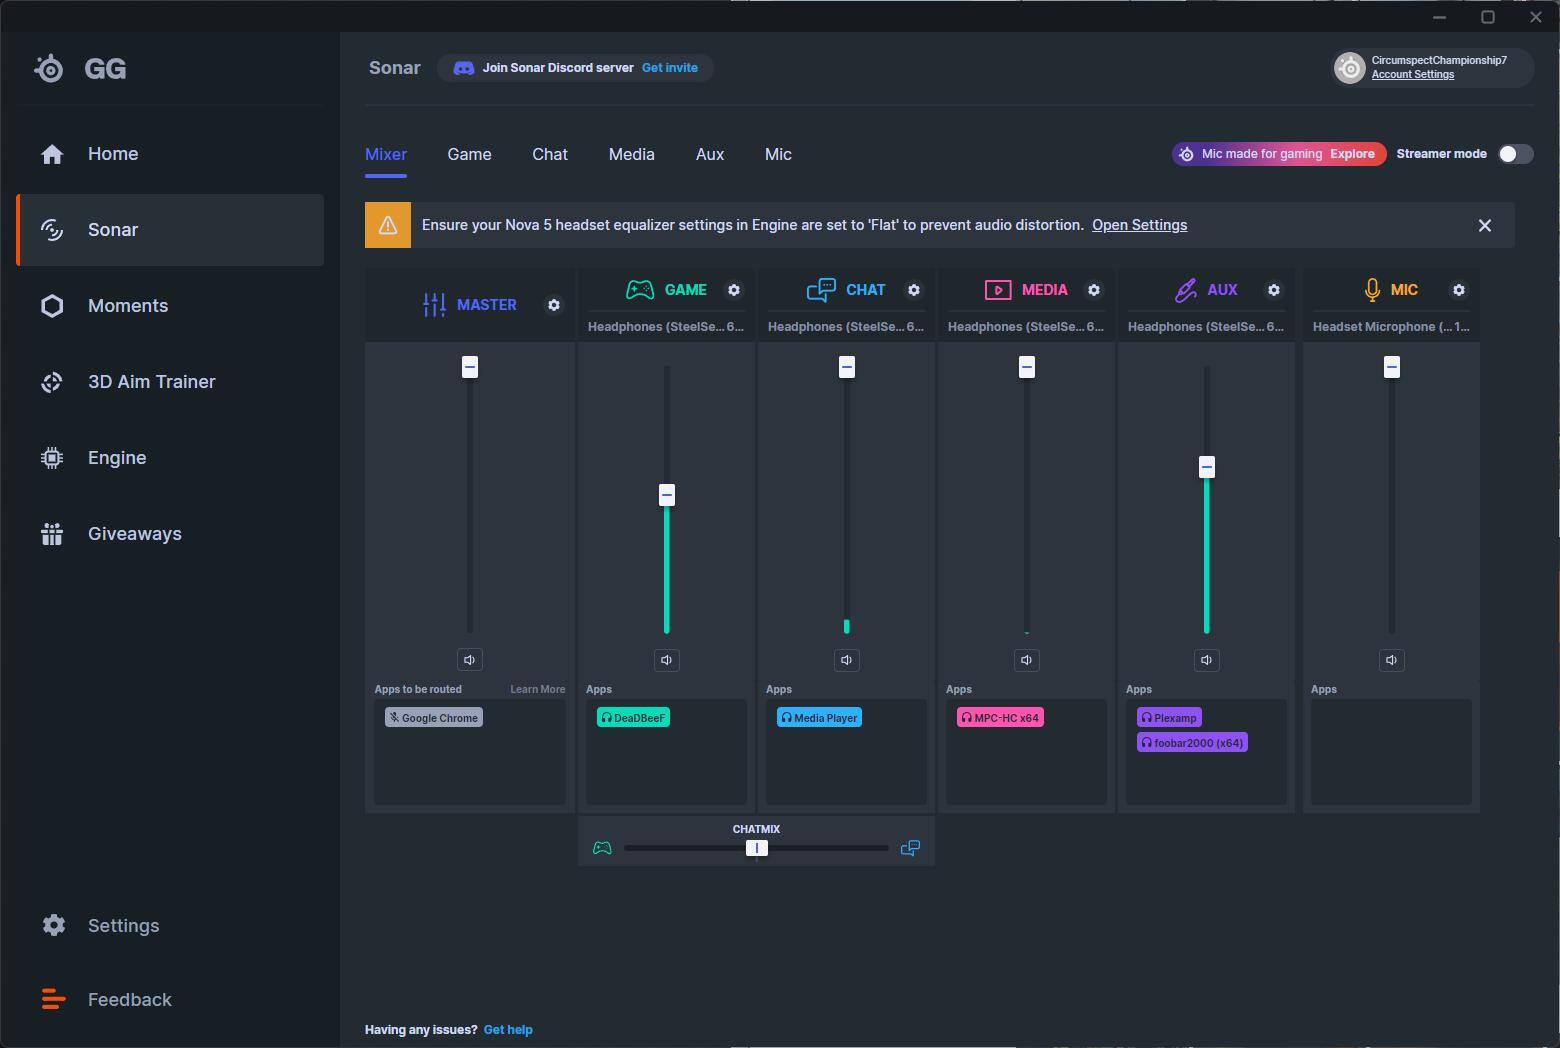Click the ChatMix chat icon on right
The width and height of the screenshot is (1560, 1048).
pos(910,848)
